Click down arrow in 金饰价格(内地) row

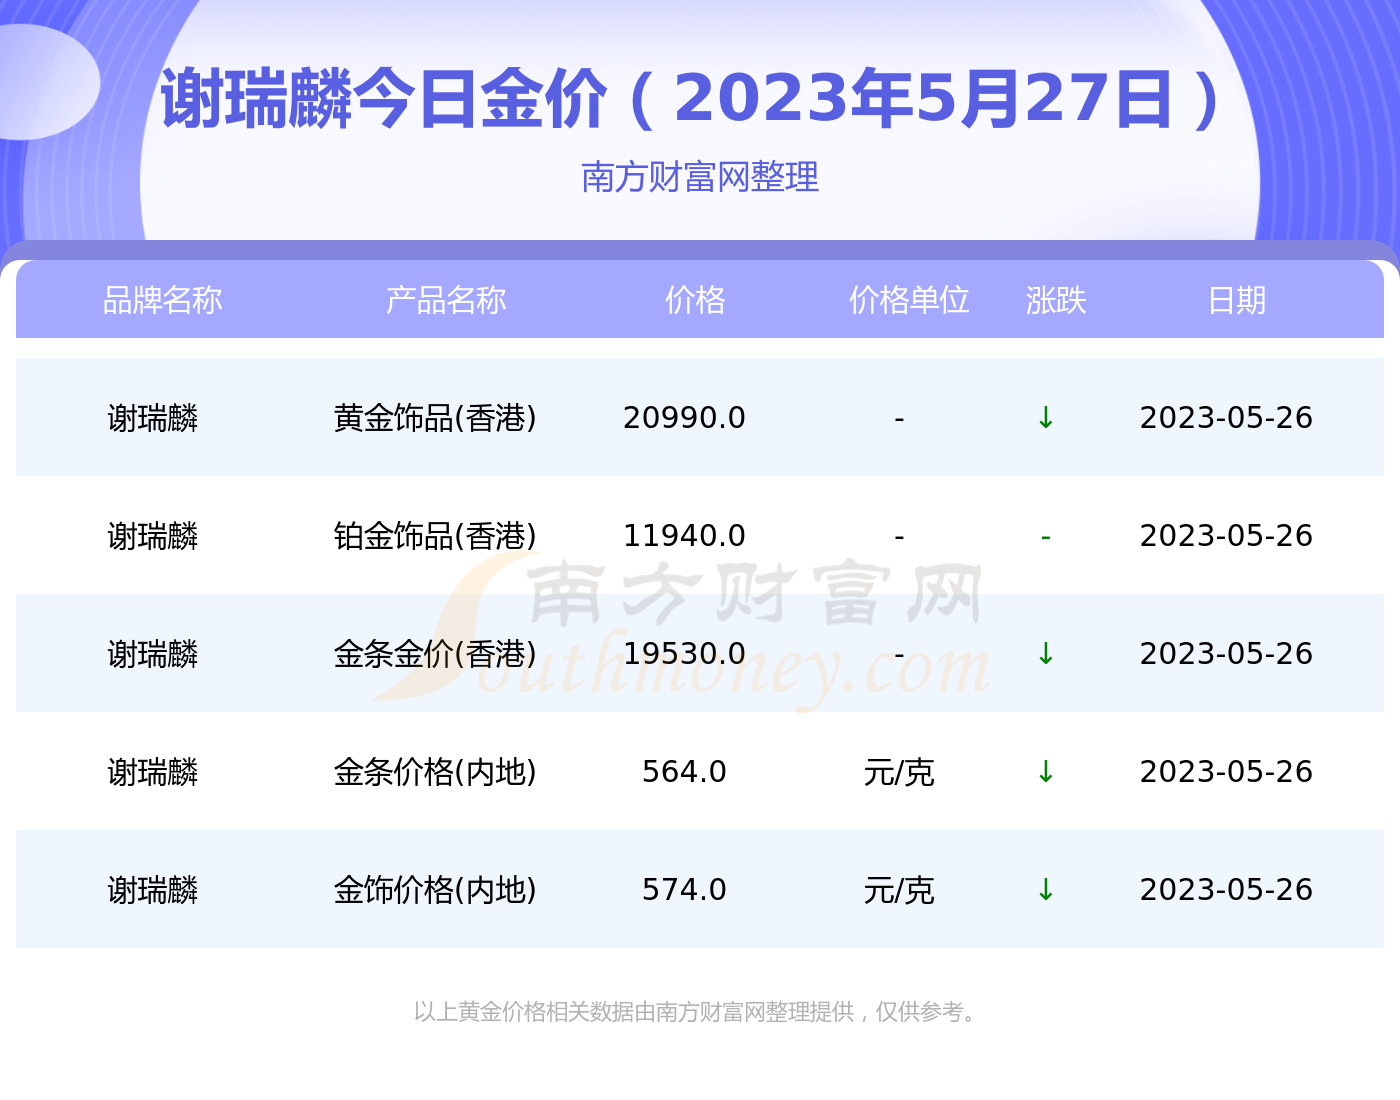[x=1046, y=889]
